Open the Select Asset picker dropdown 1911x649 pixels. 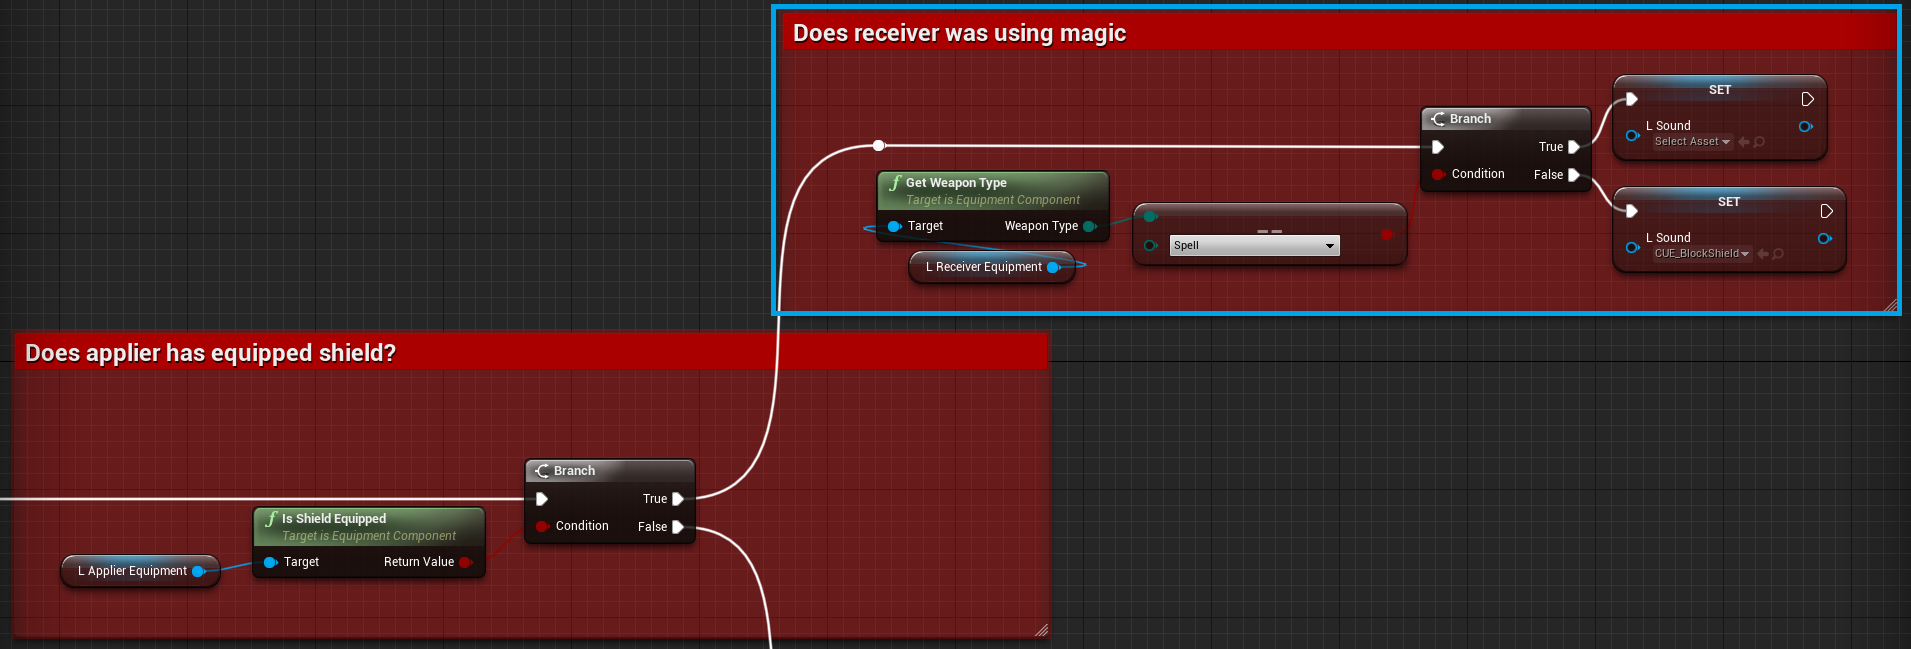(1692, 142)
